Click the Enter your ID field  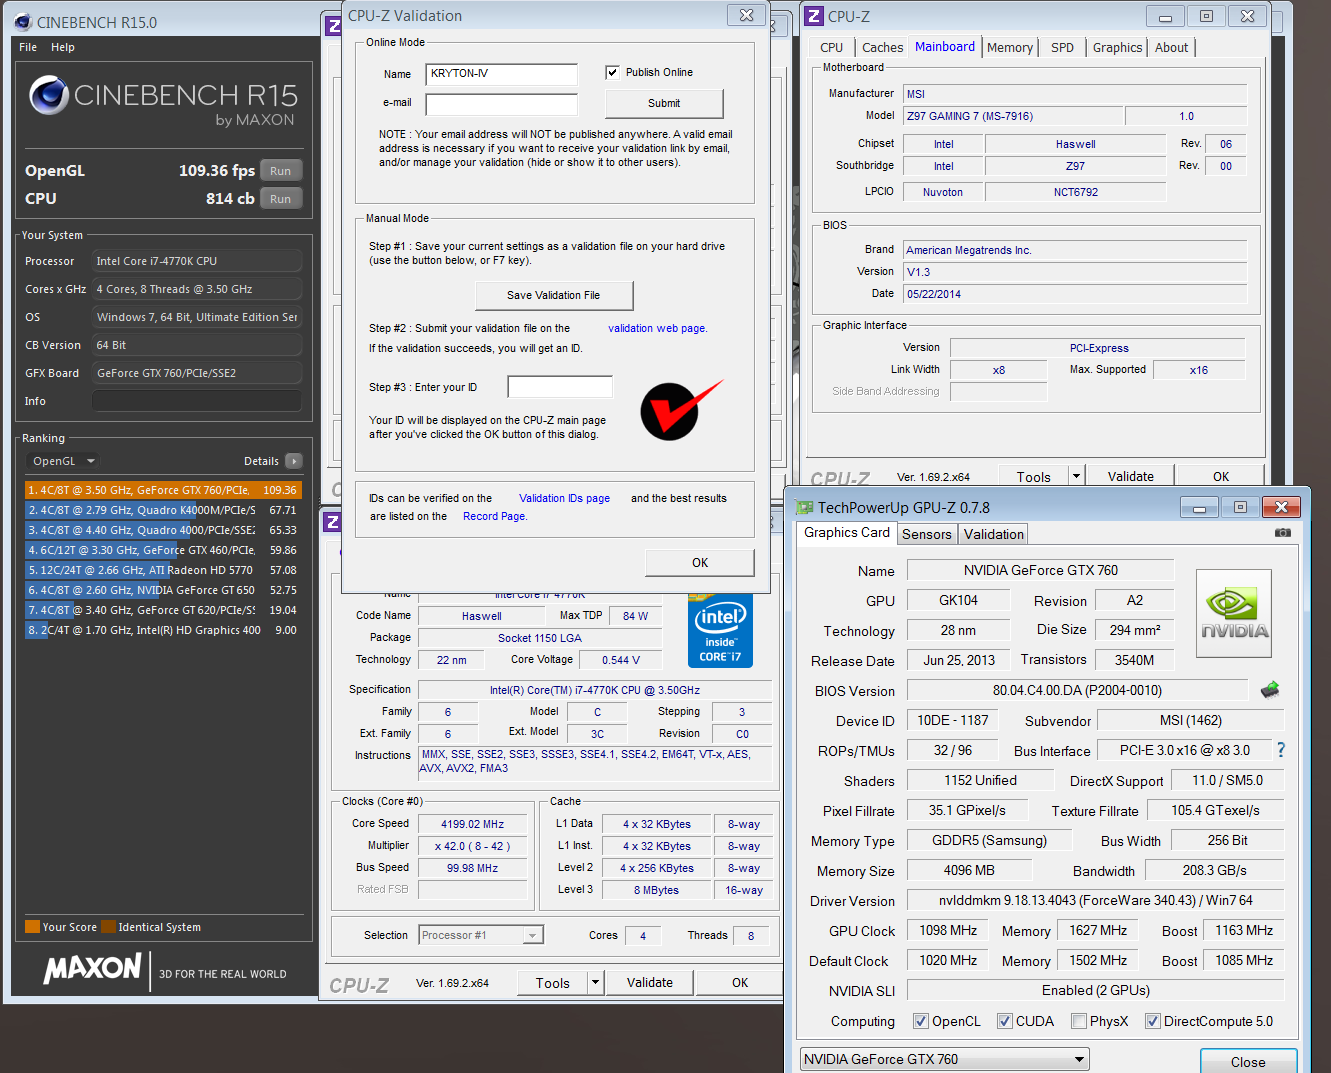click(560, 387)
